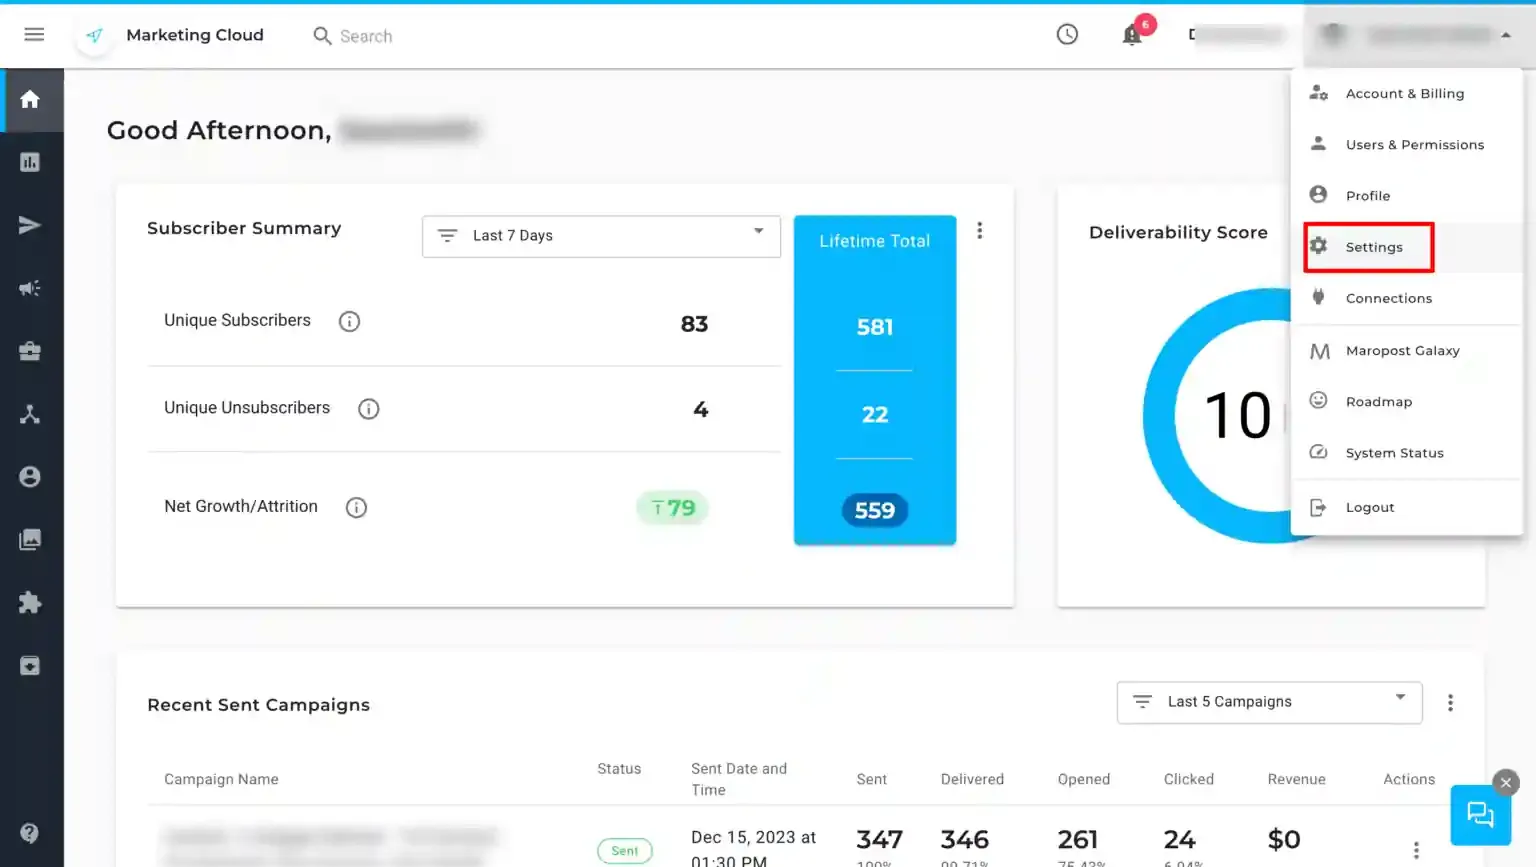
Task: Select Users & Permissions menu item
Action: click(x=1406, y=145)
